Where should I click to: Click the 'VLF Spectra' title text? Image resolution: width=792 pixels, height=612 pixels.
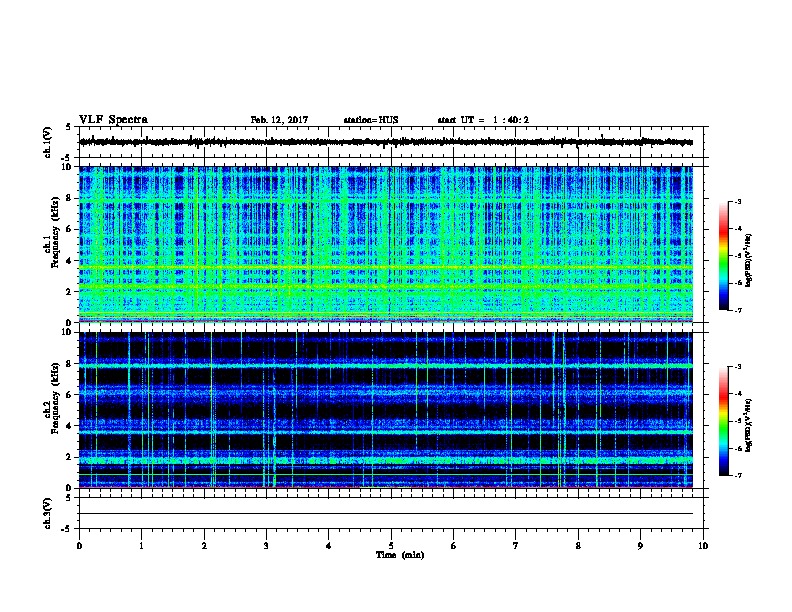pyautogui.click(x=113, y=120)
